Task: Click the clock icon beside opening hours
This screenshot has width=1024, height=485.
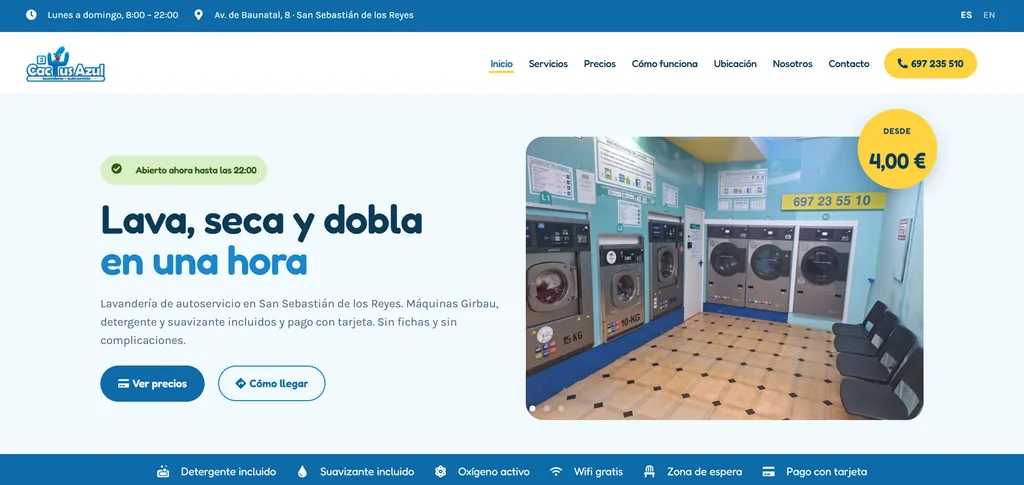Action: [x=31, y=15]
